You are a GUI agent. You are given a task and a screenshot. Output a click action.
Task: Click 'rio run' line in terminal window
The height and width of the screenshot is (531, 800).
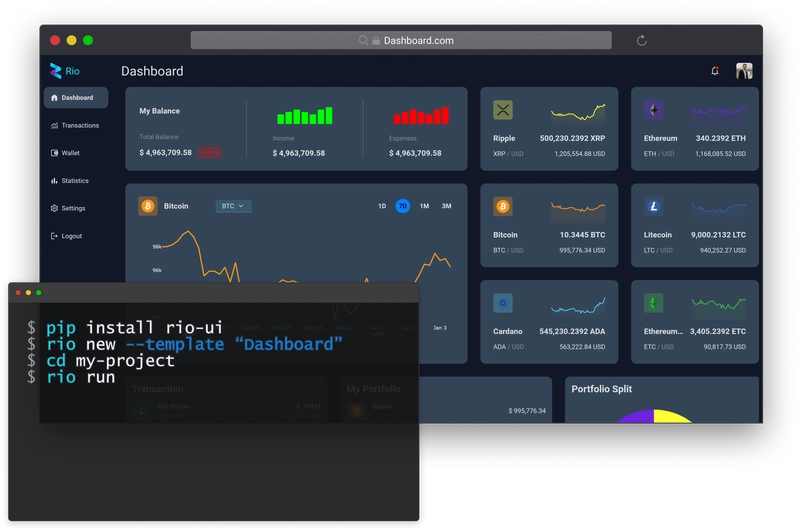point(81,377)
